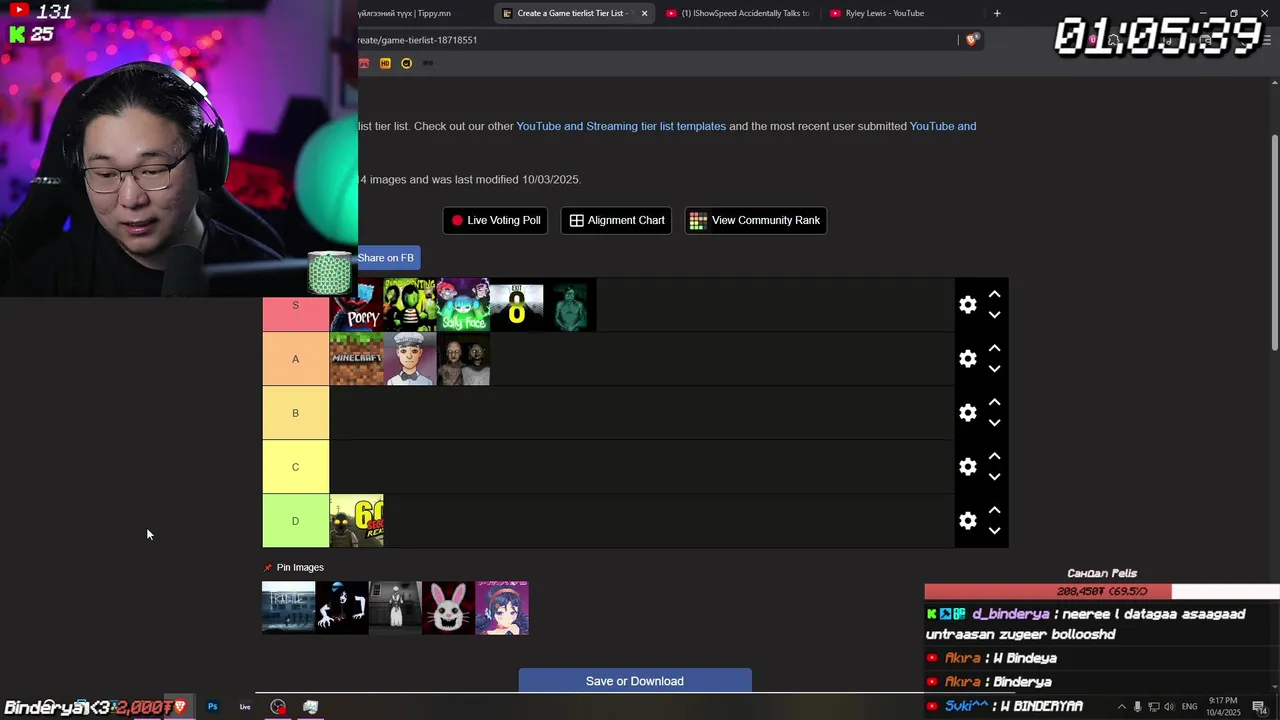The image size is (1280, 720).
Task: Move A tier row up with chevron
Action: point(994,349)
